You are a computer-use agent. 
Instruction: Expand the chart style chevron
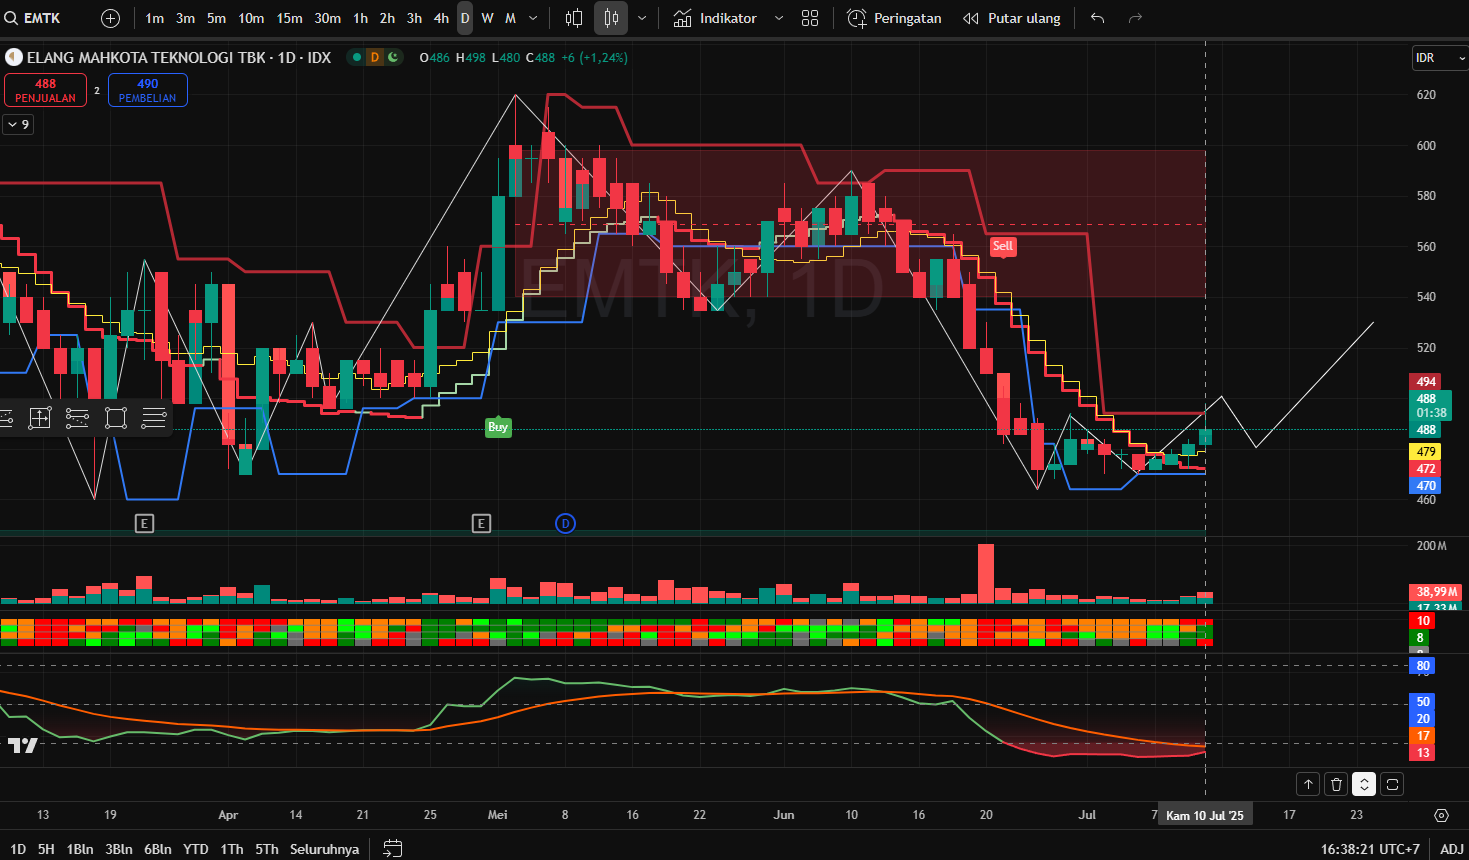(642, 18)
